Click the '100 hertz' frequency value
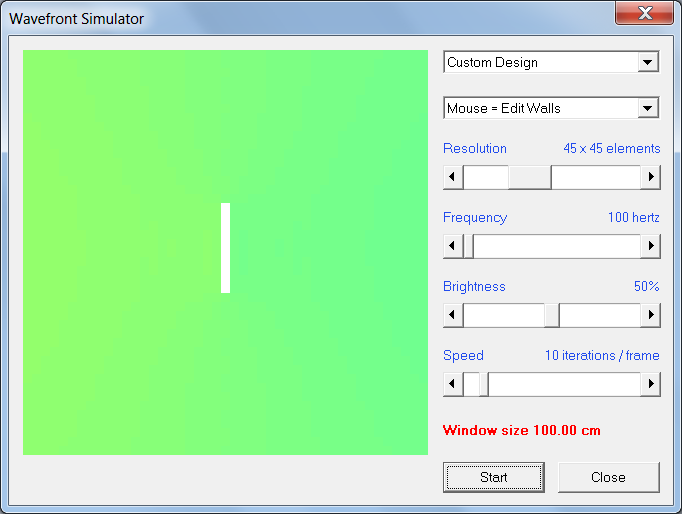The height and width of the screenshot is (514, 682). [x=634, y=217]
